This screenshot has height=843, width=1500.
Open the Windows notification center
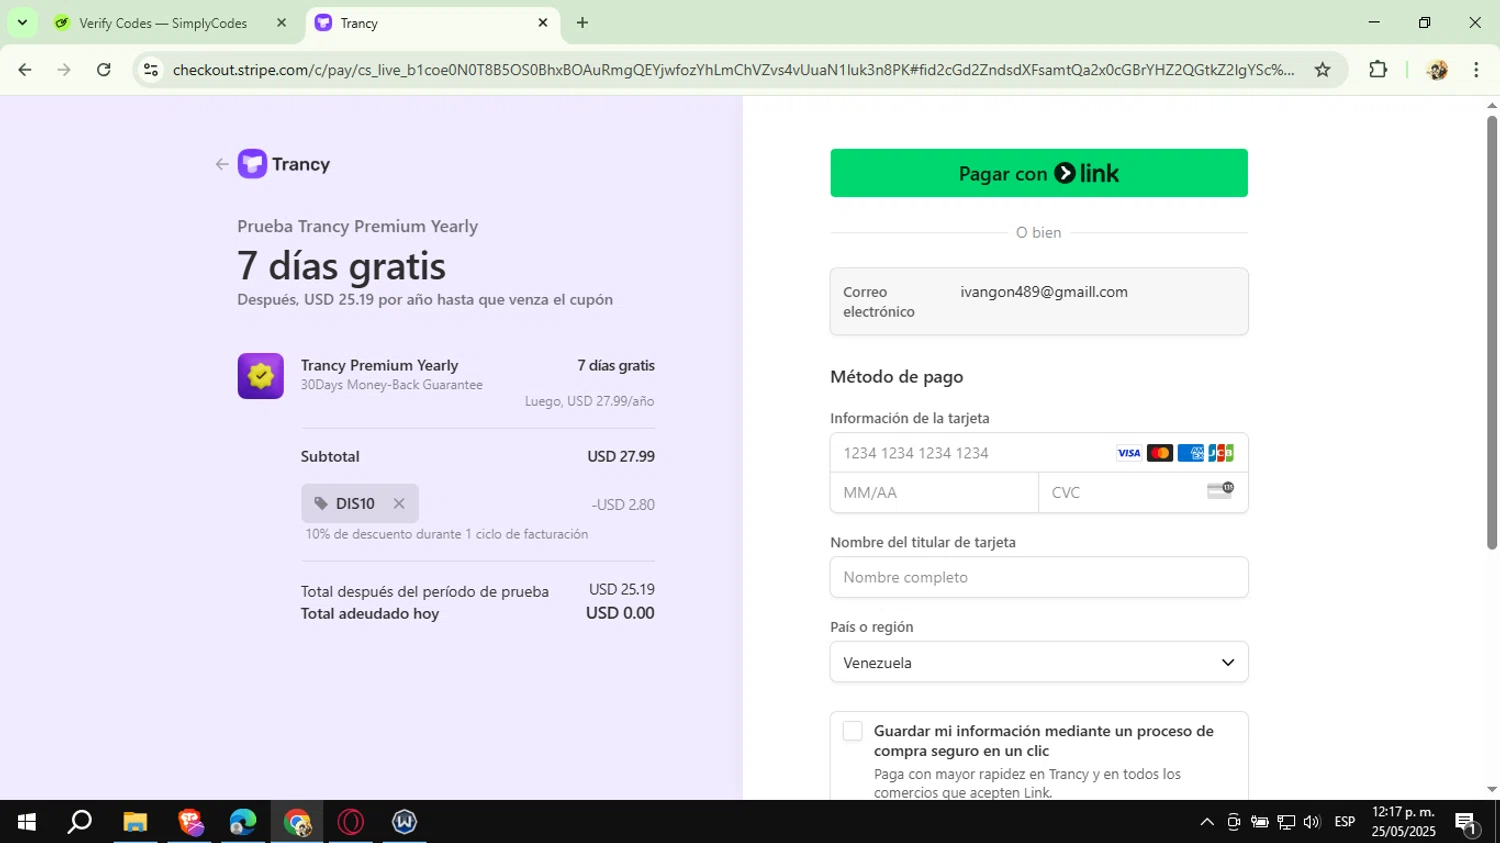point(1467,823)
